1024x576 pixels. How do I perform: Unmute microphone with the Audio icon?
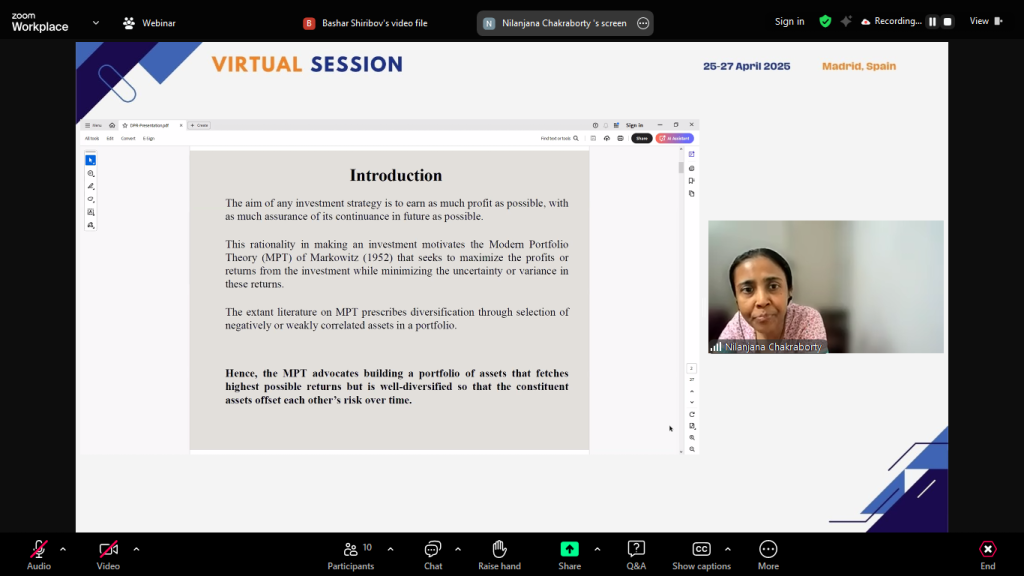pos(39,549)
